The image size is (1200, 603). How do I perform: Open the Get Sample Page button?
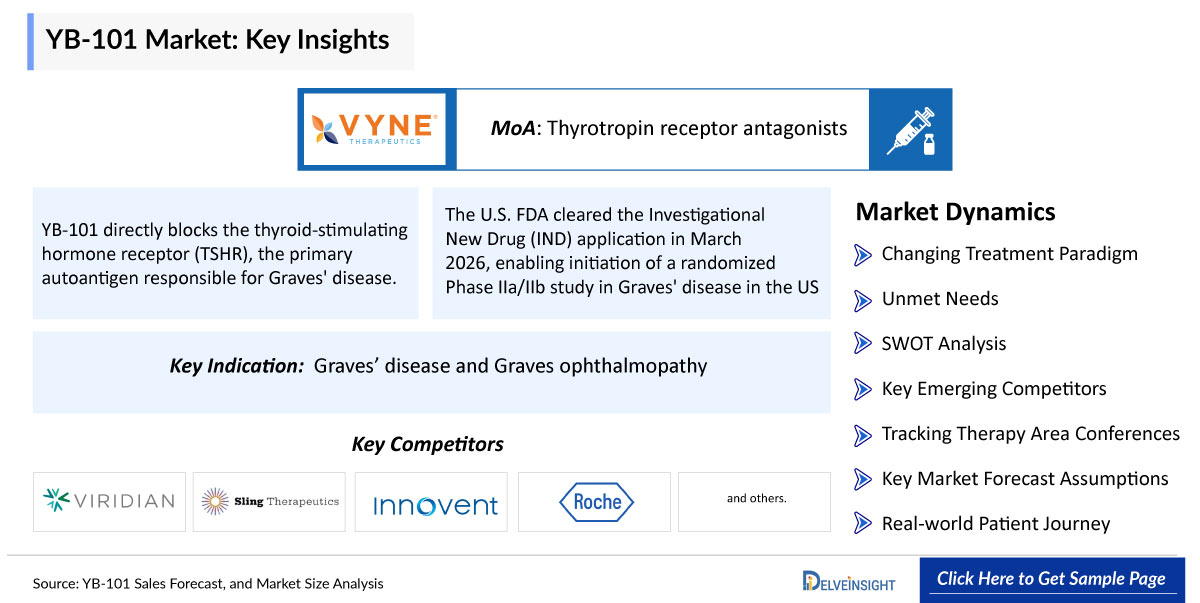(1051, 579)
